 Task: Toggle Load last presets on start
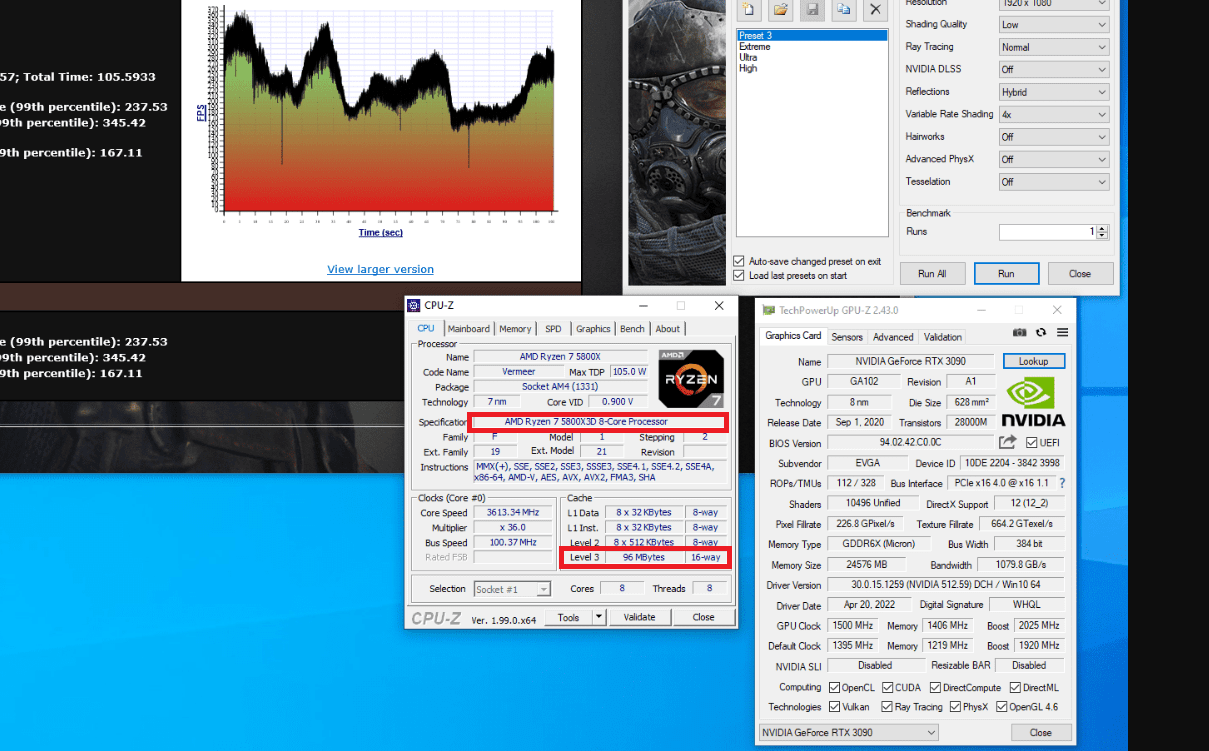point(739,276)
